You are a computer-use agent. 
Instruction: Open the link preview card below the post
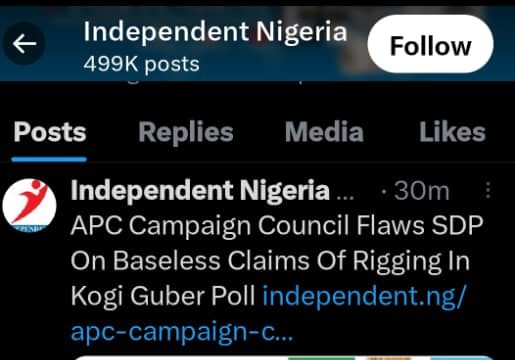tap(283, 358)
